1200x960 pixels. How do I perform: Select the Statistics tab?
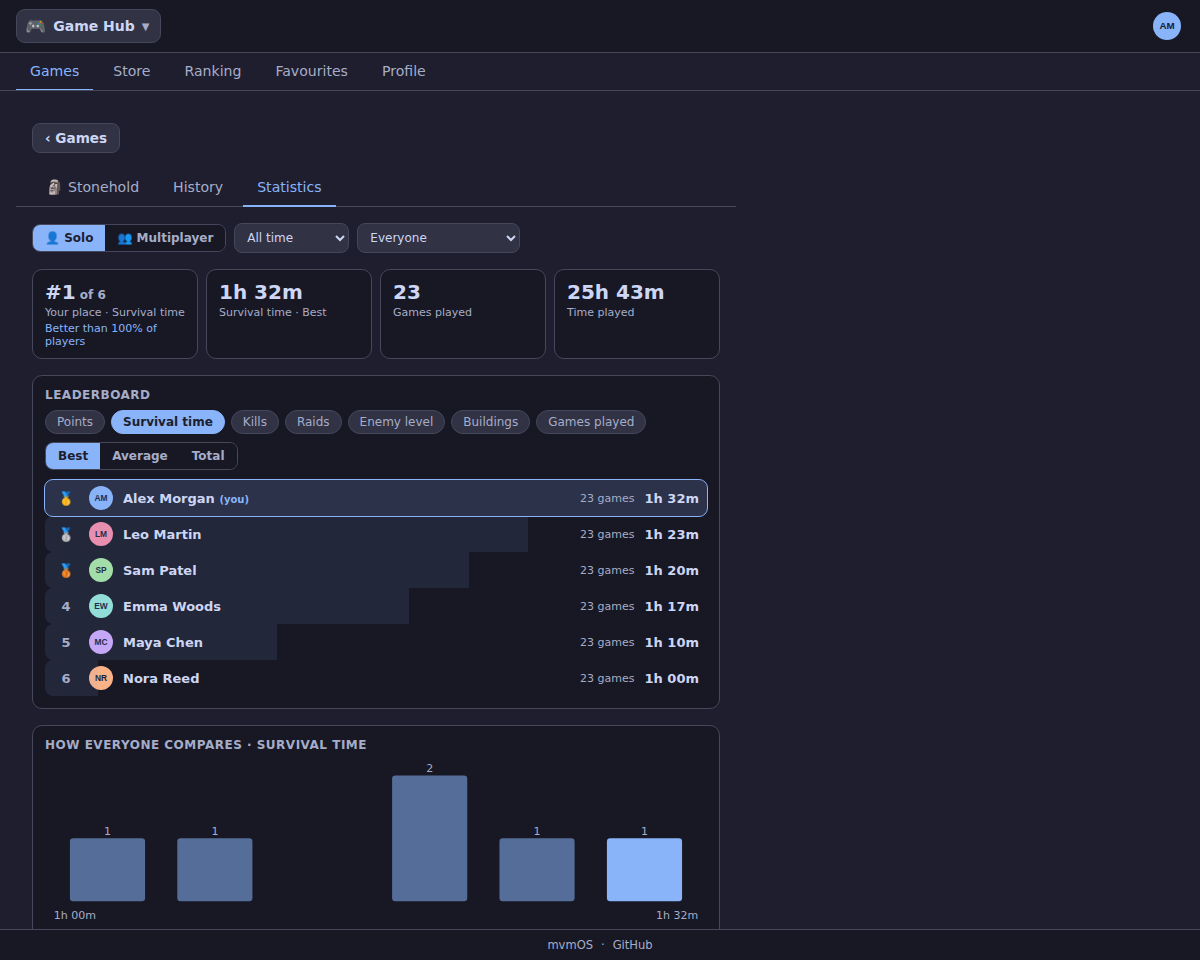click(289, 187)
